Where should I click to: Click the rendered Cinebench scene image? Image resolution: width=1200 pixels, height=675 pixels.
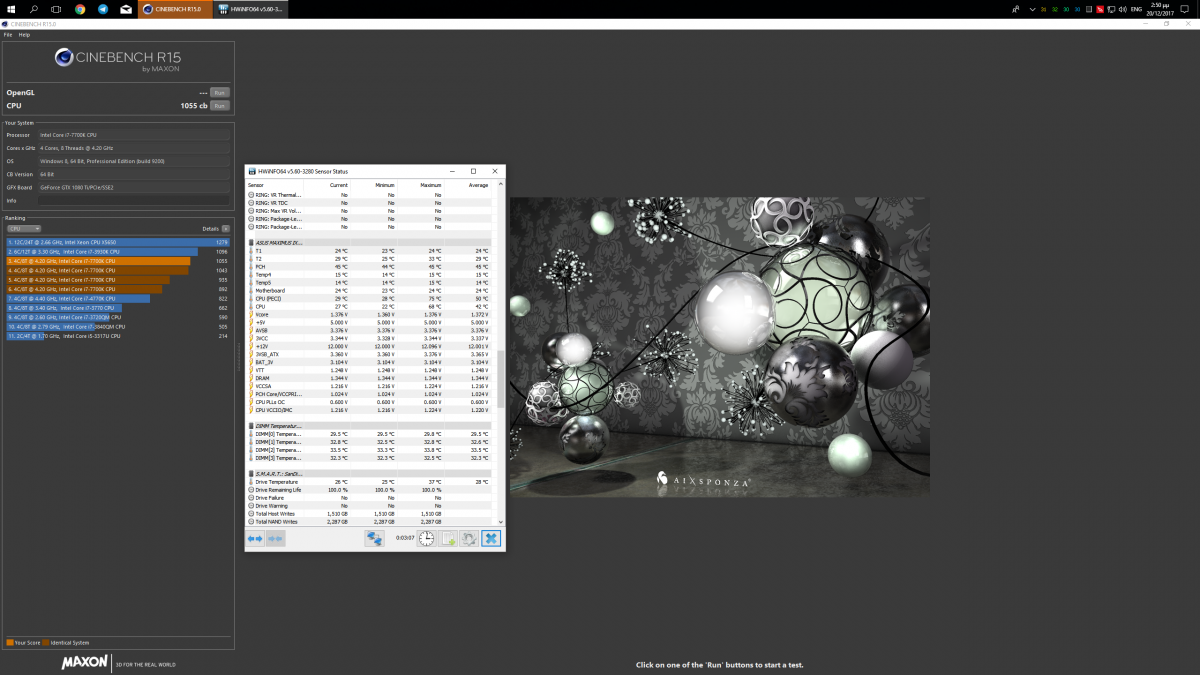click(x=720, y=347)
